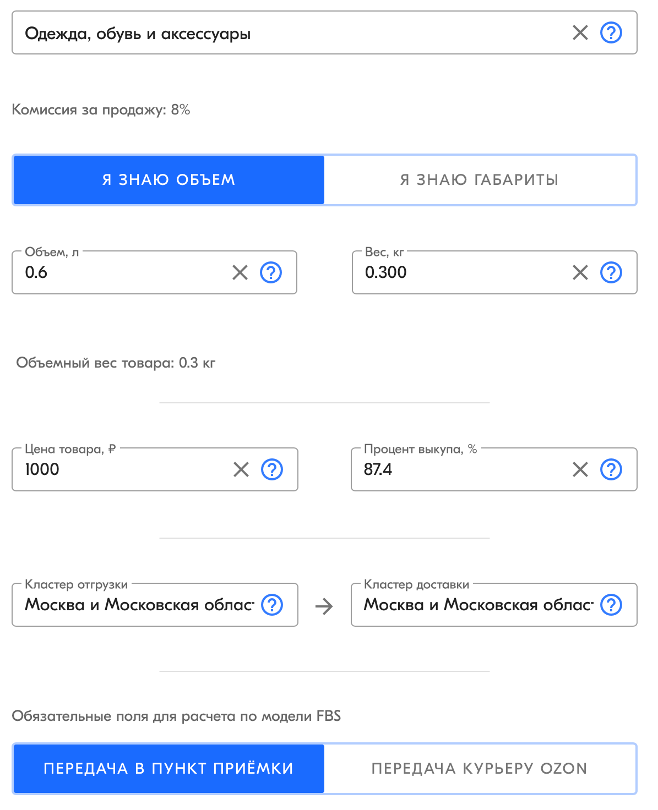Screen dimensions: 658x810
Task: Open help for Кластер доставки
Action: pyautogui.click(x=611, y=605)
